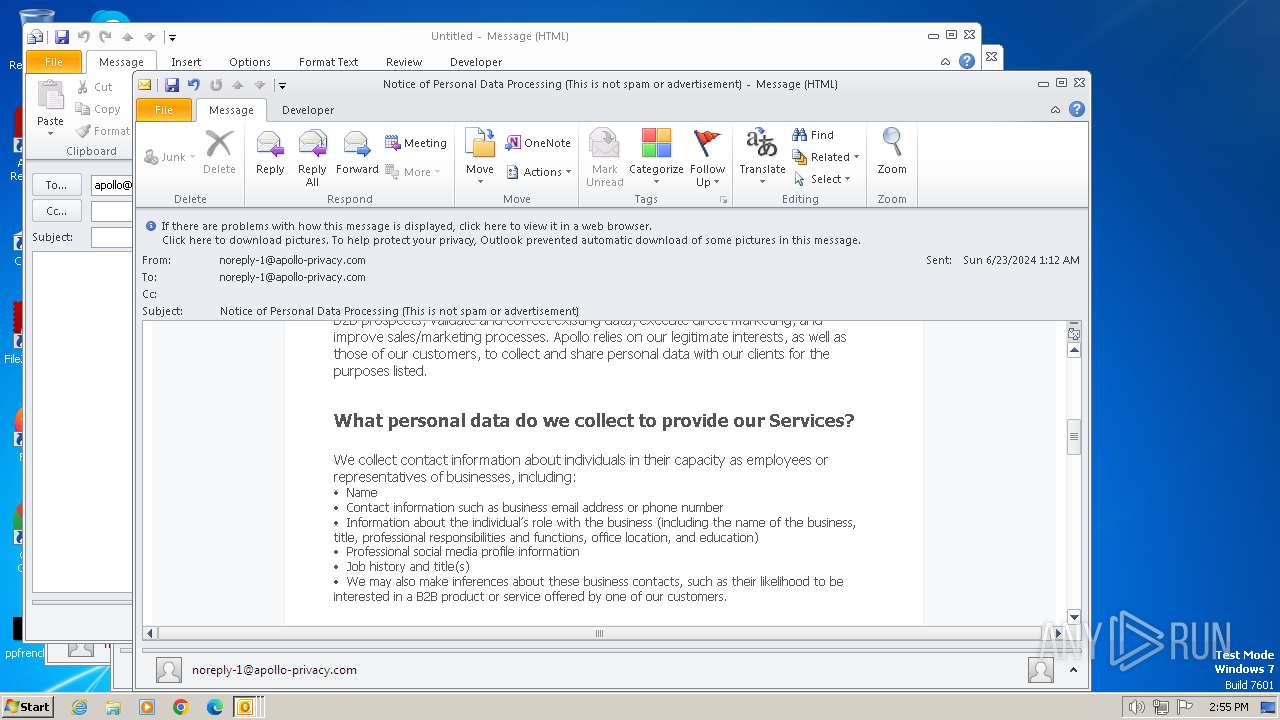Click the horizontal scrollbar thumb in message body
1280x720 pixels.
[599, 633]
